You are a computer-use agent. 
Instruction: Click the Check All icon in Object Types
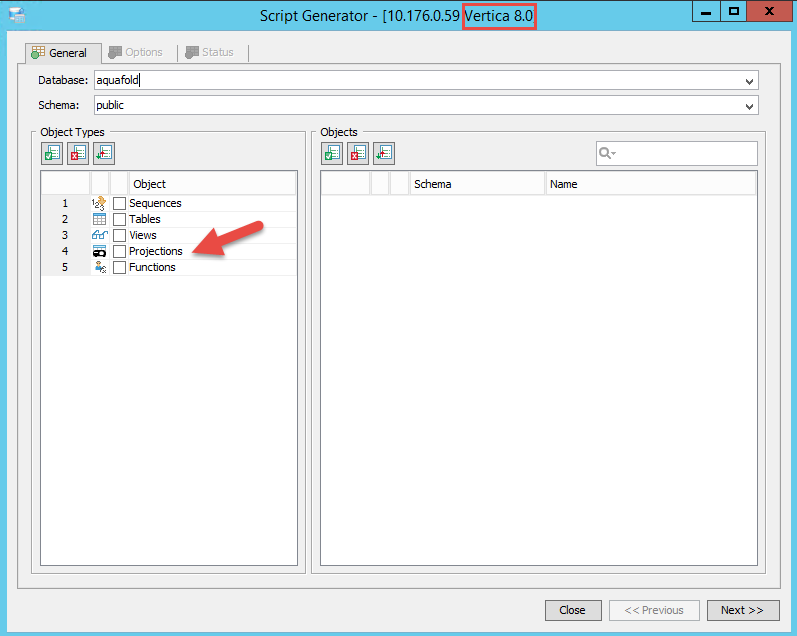[52, 154]
